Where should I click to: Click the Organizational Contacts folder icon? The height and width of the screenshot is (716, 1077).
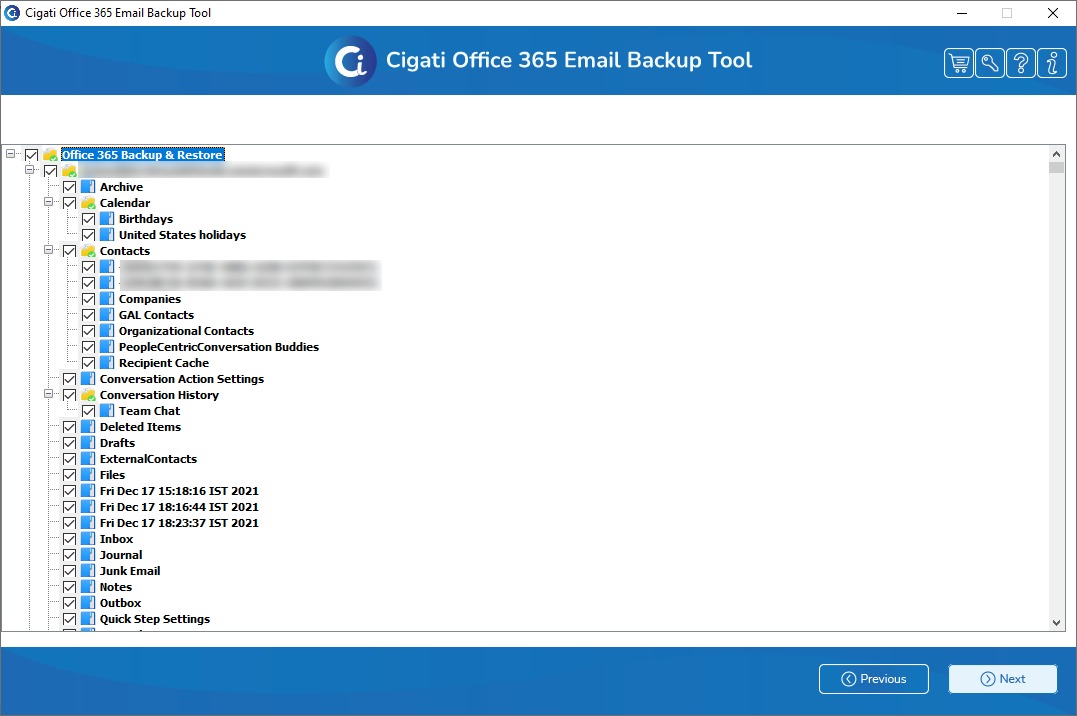pyautogui.click(x=107, y=331)
